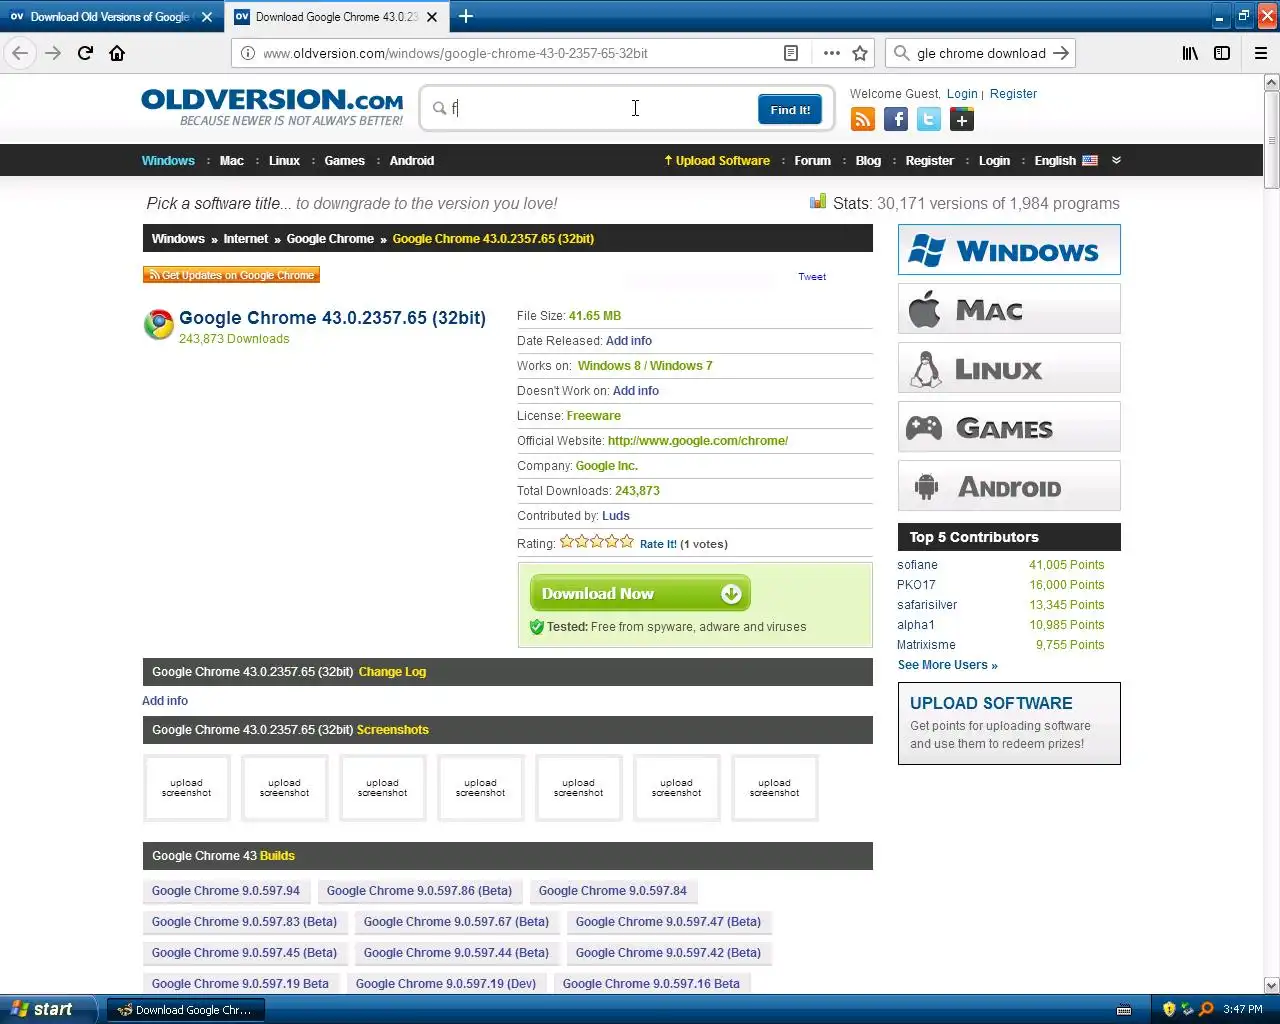
Task: Open the browser home page icon
Action: 117,53
